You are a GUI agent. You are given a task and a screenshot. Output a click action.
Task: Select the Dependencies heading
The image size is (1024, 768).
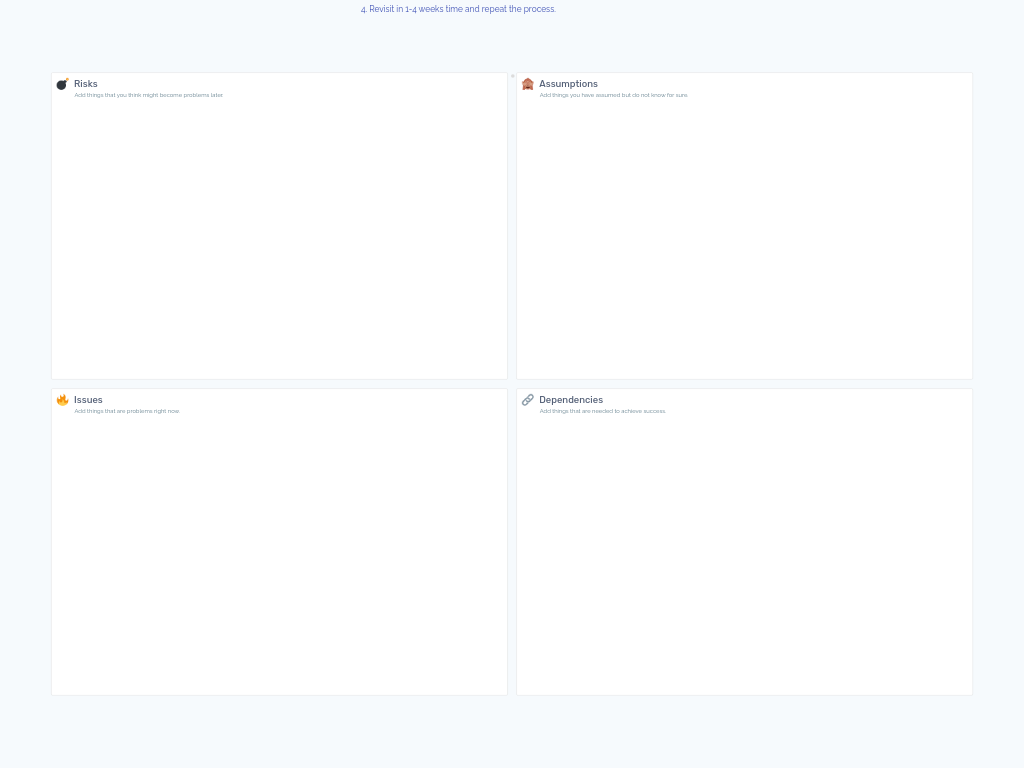tap(571, 400)
